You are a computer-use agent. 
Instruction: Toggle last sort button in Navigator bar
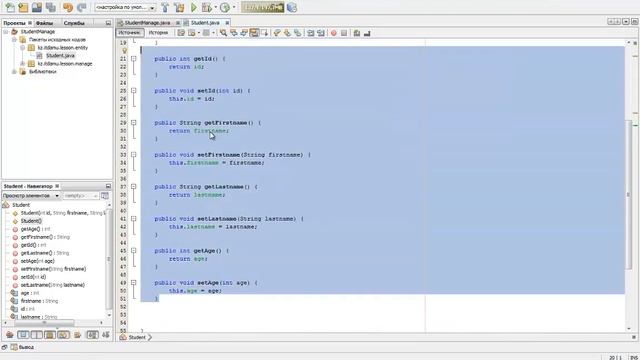[x=106, y=335]
